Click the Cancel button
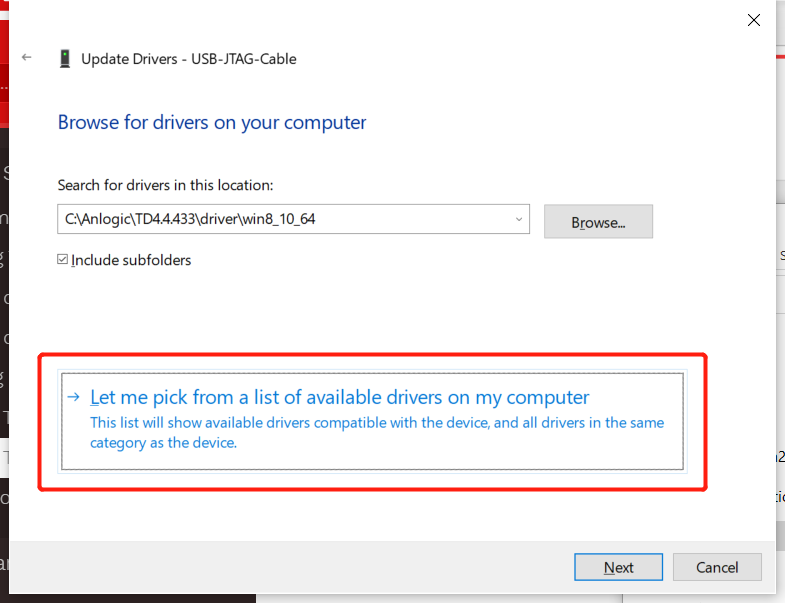The height and width of the screenshot is (603, 785). tap(717, 567)
